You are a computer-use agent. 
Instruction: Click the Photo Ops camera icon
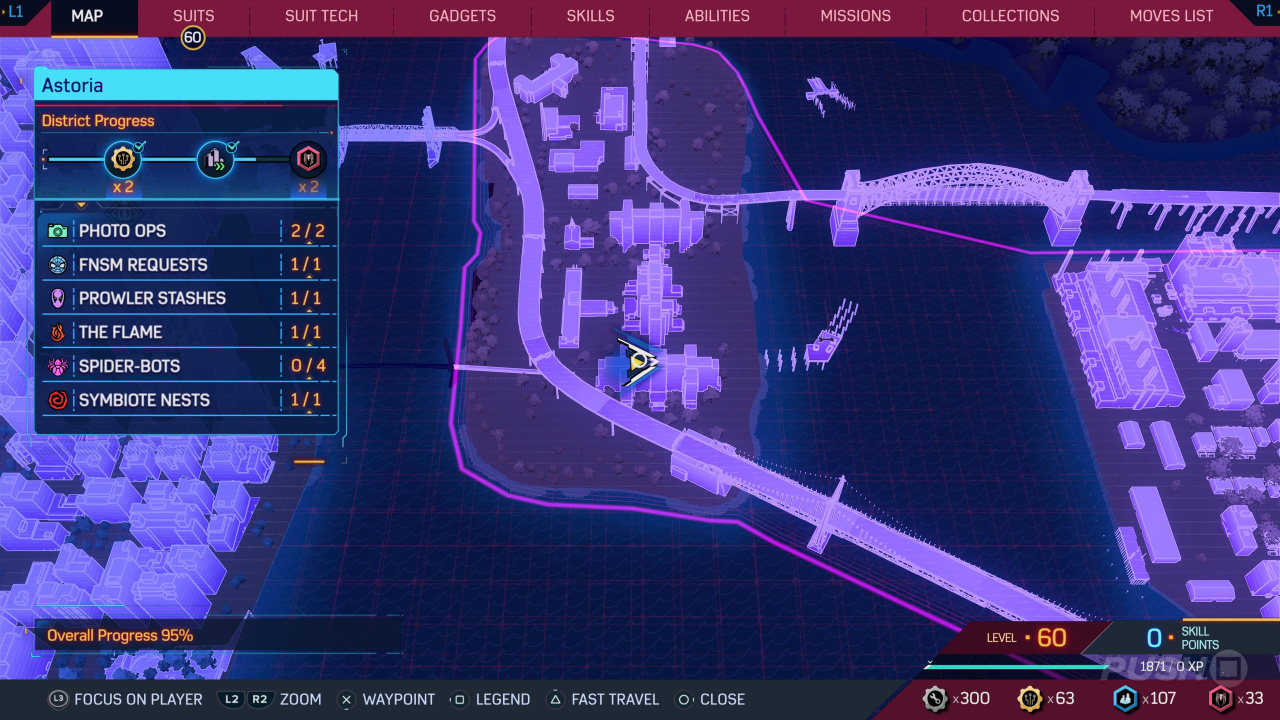point(58,231)
